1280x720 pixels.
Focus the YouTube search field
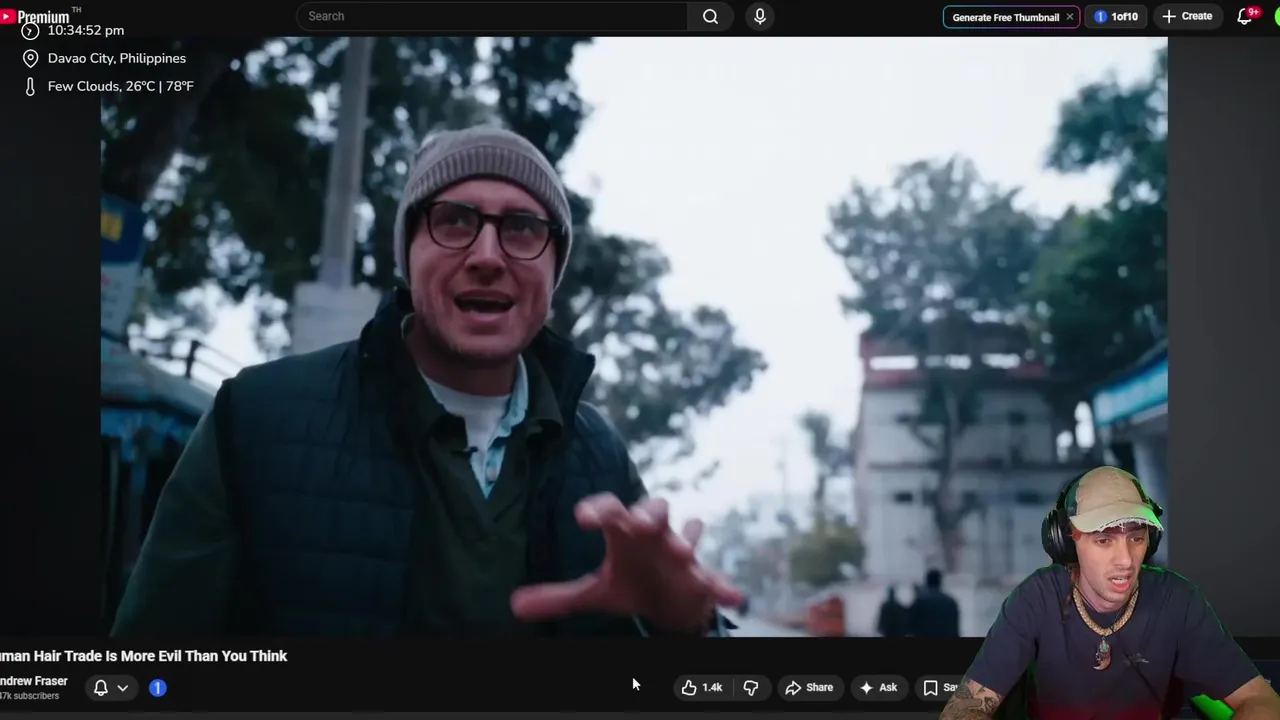point(492,16)
